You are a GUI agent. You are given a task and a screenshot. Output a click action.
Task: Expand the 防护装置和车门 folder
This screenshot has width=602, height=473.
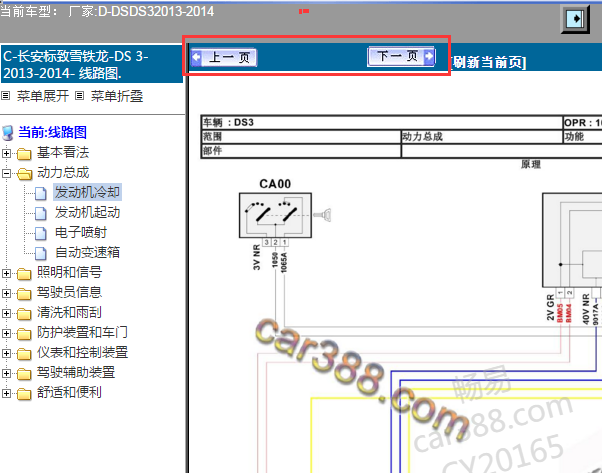(x=6, y=333)
